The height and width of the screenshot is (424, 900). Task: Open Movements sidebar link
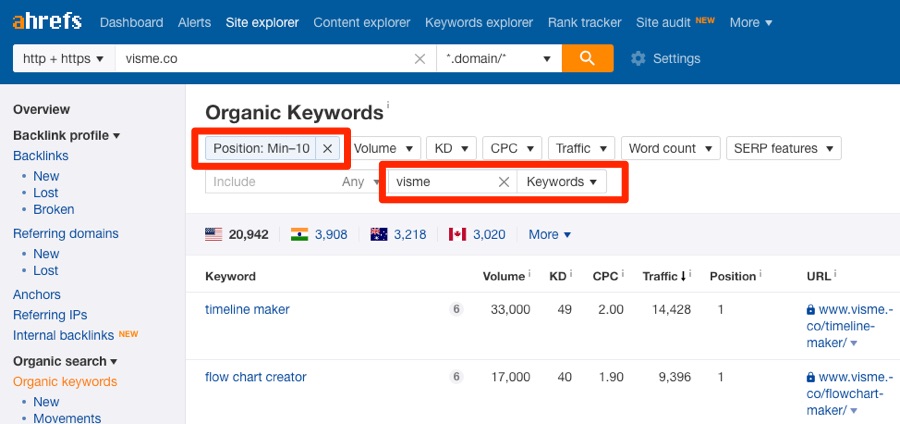point(67,418)
